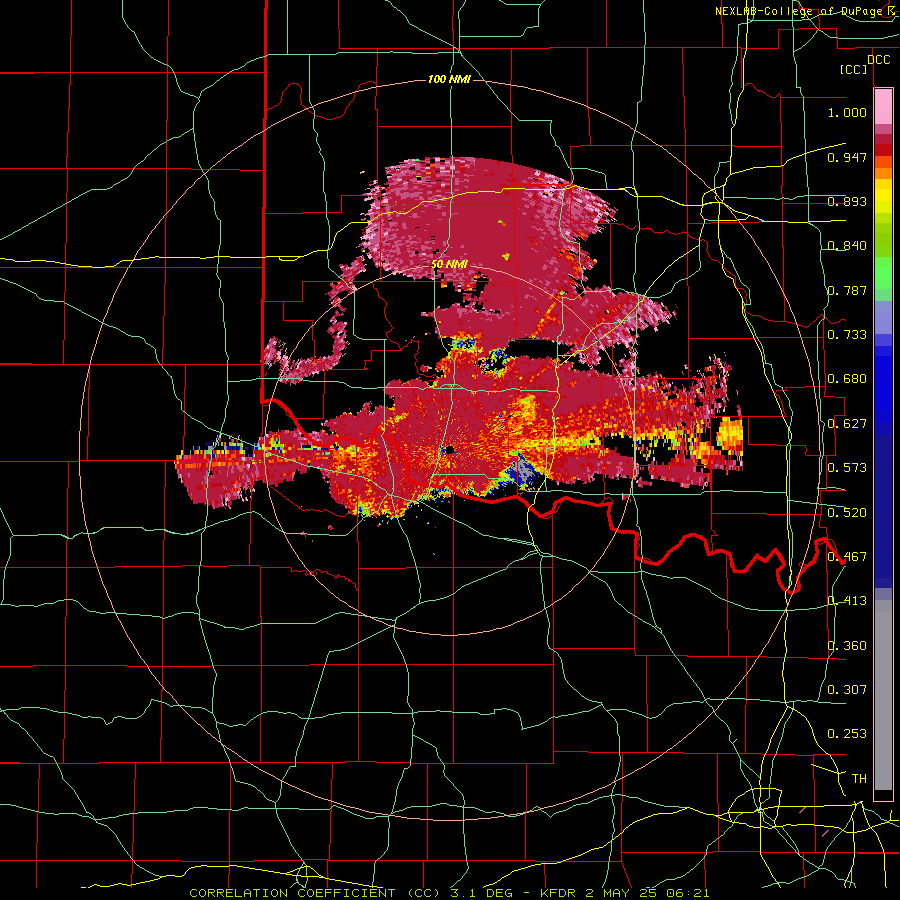
Task: Click the 0.307 scale value
Action: [847, 689]
